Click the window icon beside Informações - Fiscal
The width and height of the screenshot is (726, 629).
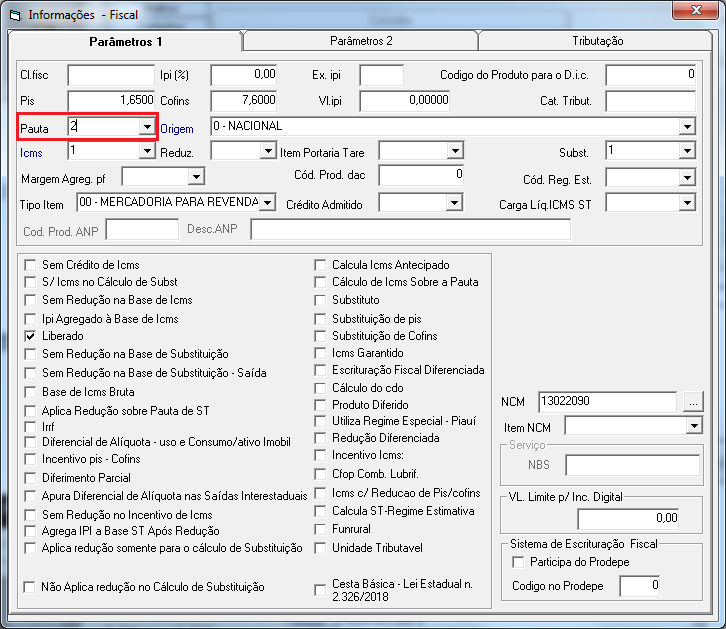coord(16,15)
